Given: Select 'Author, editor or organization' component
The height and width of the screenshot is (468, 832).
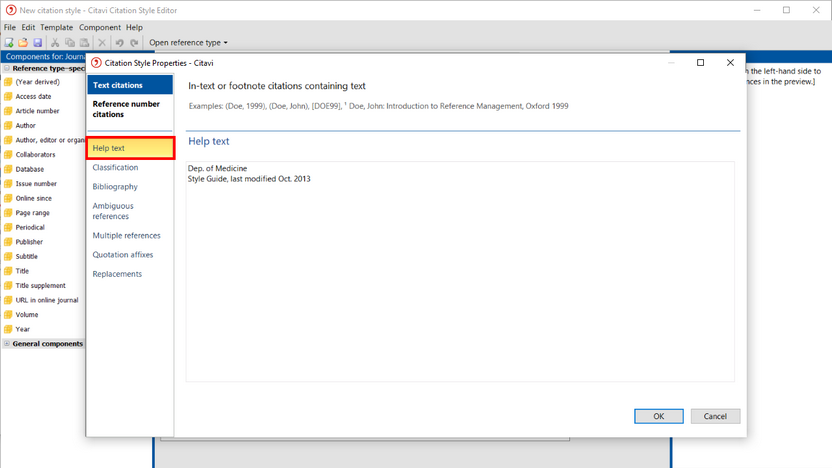Looking at the screenshot, I should point(45,140).
